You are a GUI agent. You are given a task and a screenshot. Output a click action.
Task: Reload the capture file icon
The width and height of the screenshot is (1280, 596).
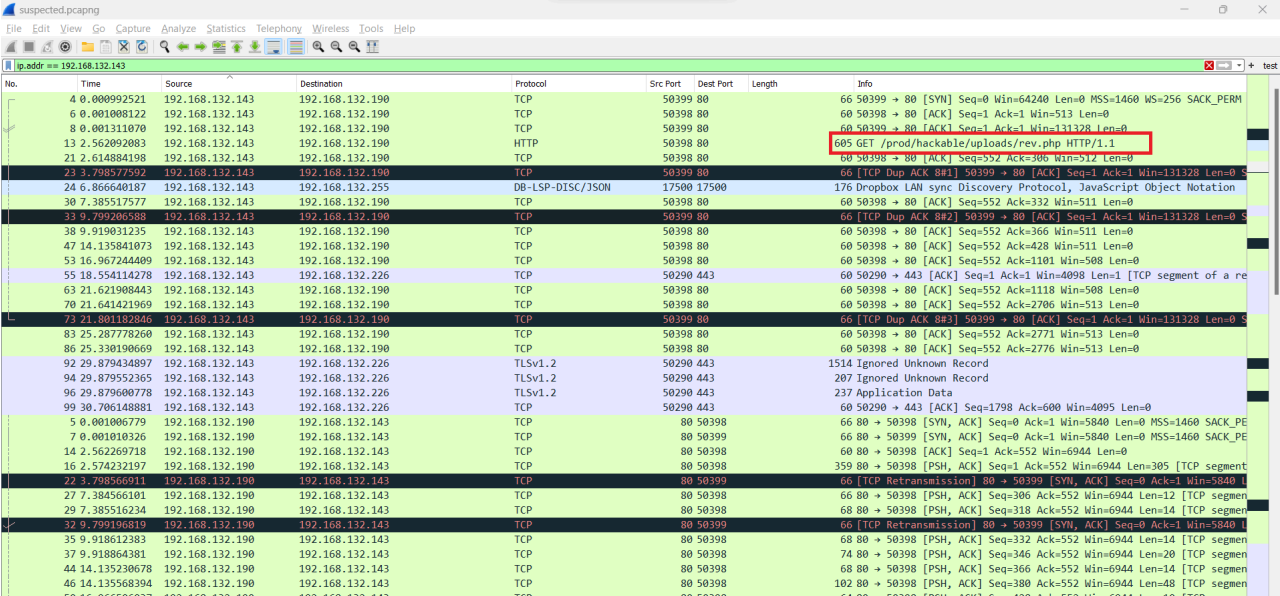(142, 47)
